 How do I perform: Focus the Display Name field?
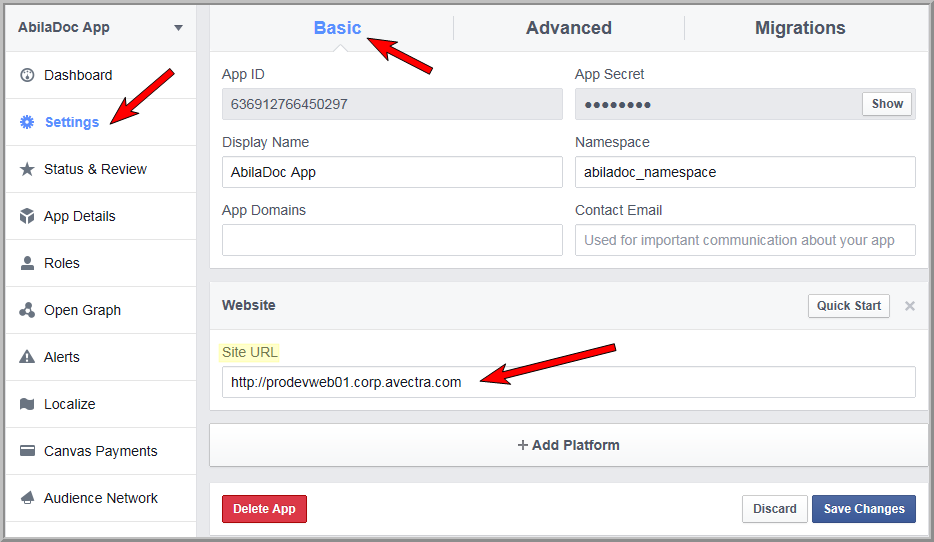click(392, 172)
